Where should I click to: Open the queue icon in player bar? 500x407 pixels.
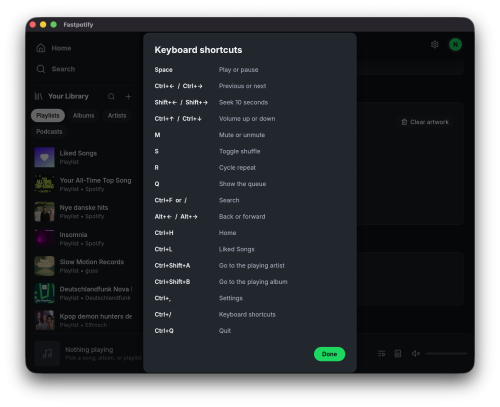pyautogui.click(x=381, y=353)
